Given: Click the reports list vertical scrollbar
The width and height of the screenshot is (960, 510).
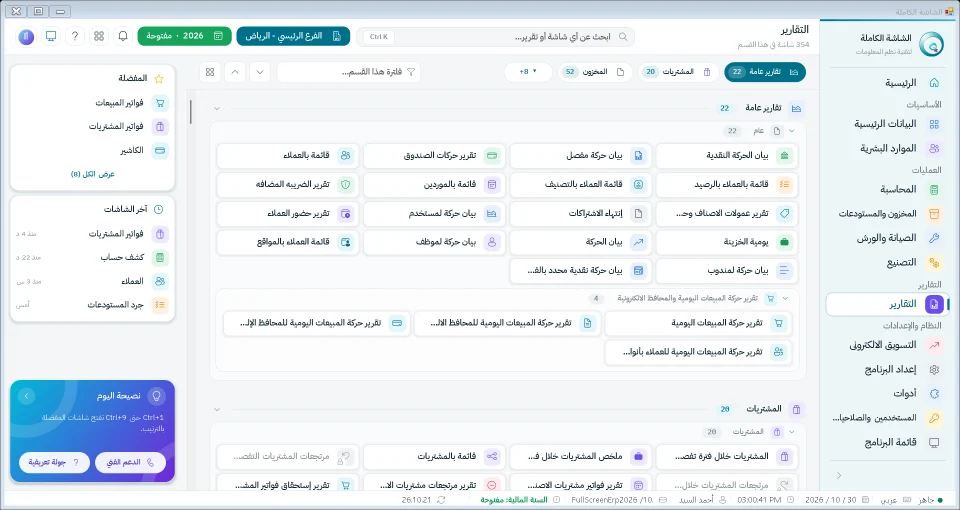Looking at the screenshot, I should (x=191, y=112).
